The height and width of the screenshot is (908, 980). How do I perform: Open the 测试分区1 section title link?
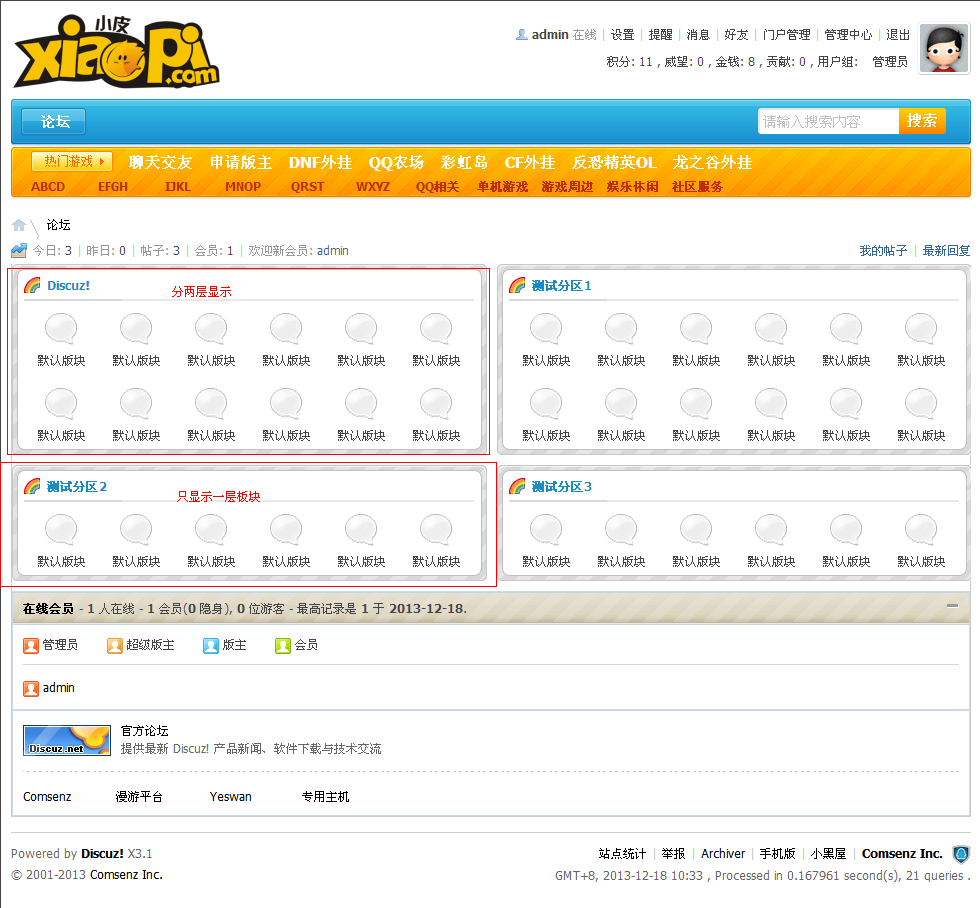pos(561,285)
